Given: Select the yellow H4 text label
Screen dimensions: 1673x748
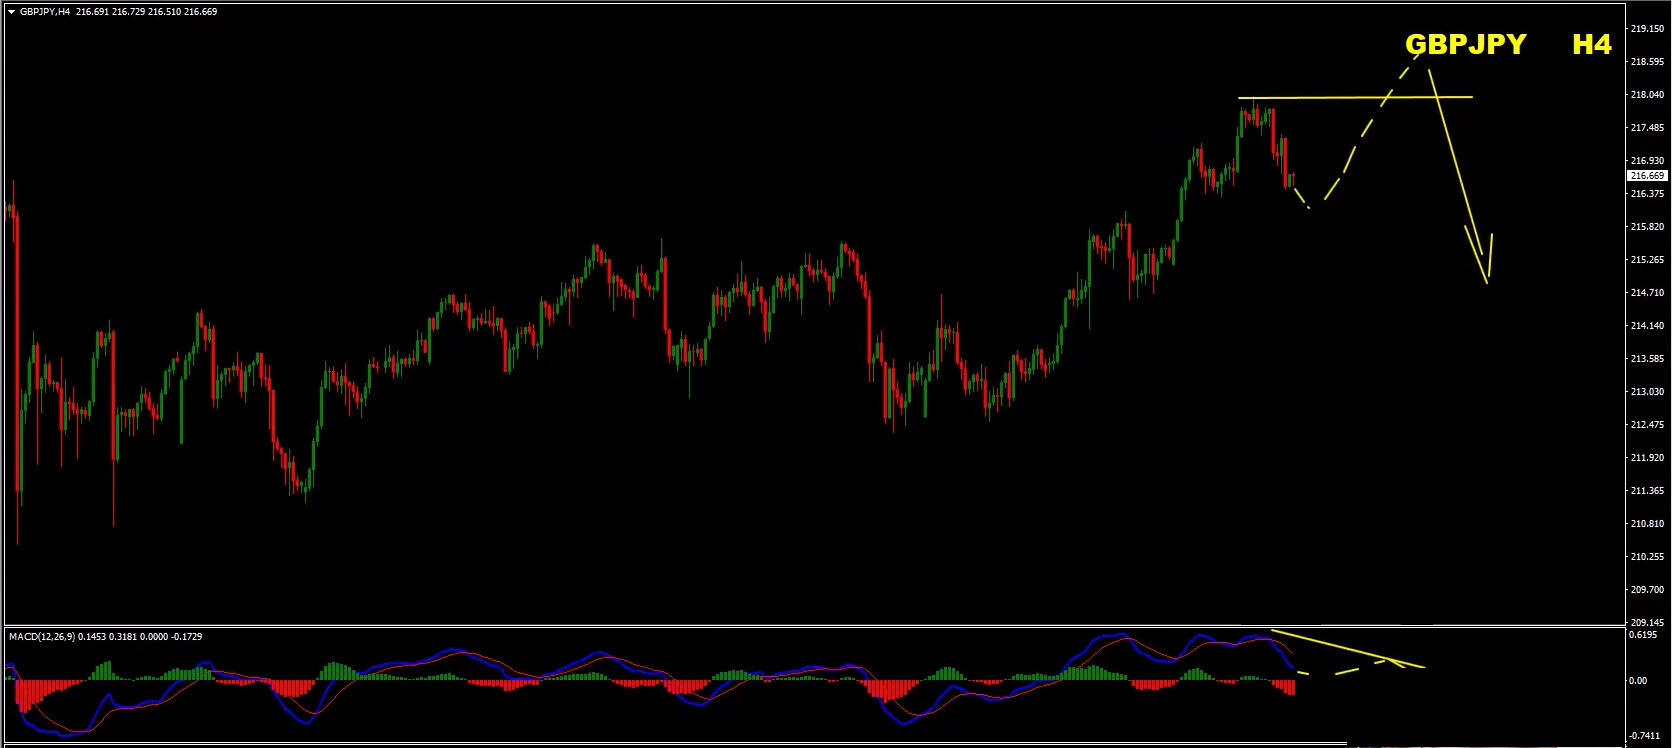Looking at the screenshot, I should pyautogui.click(x=1592, y=45).
